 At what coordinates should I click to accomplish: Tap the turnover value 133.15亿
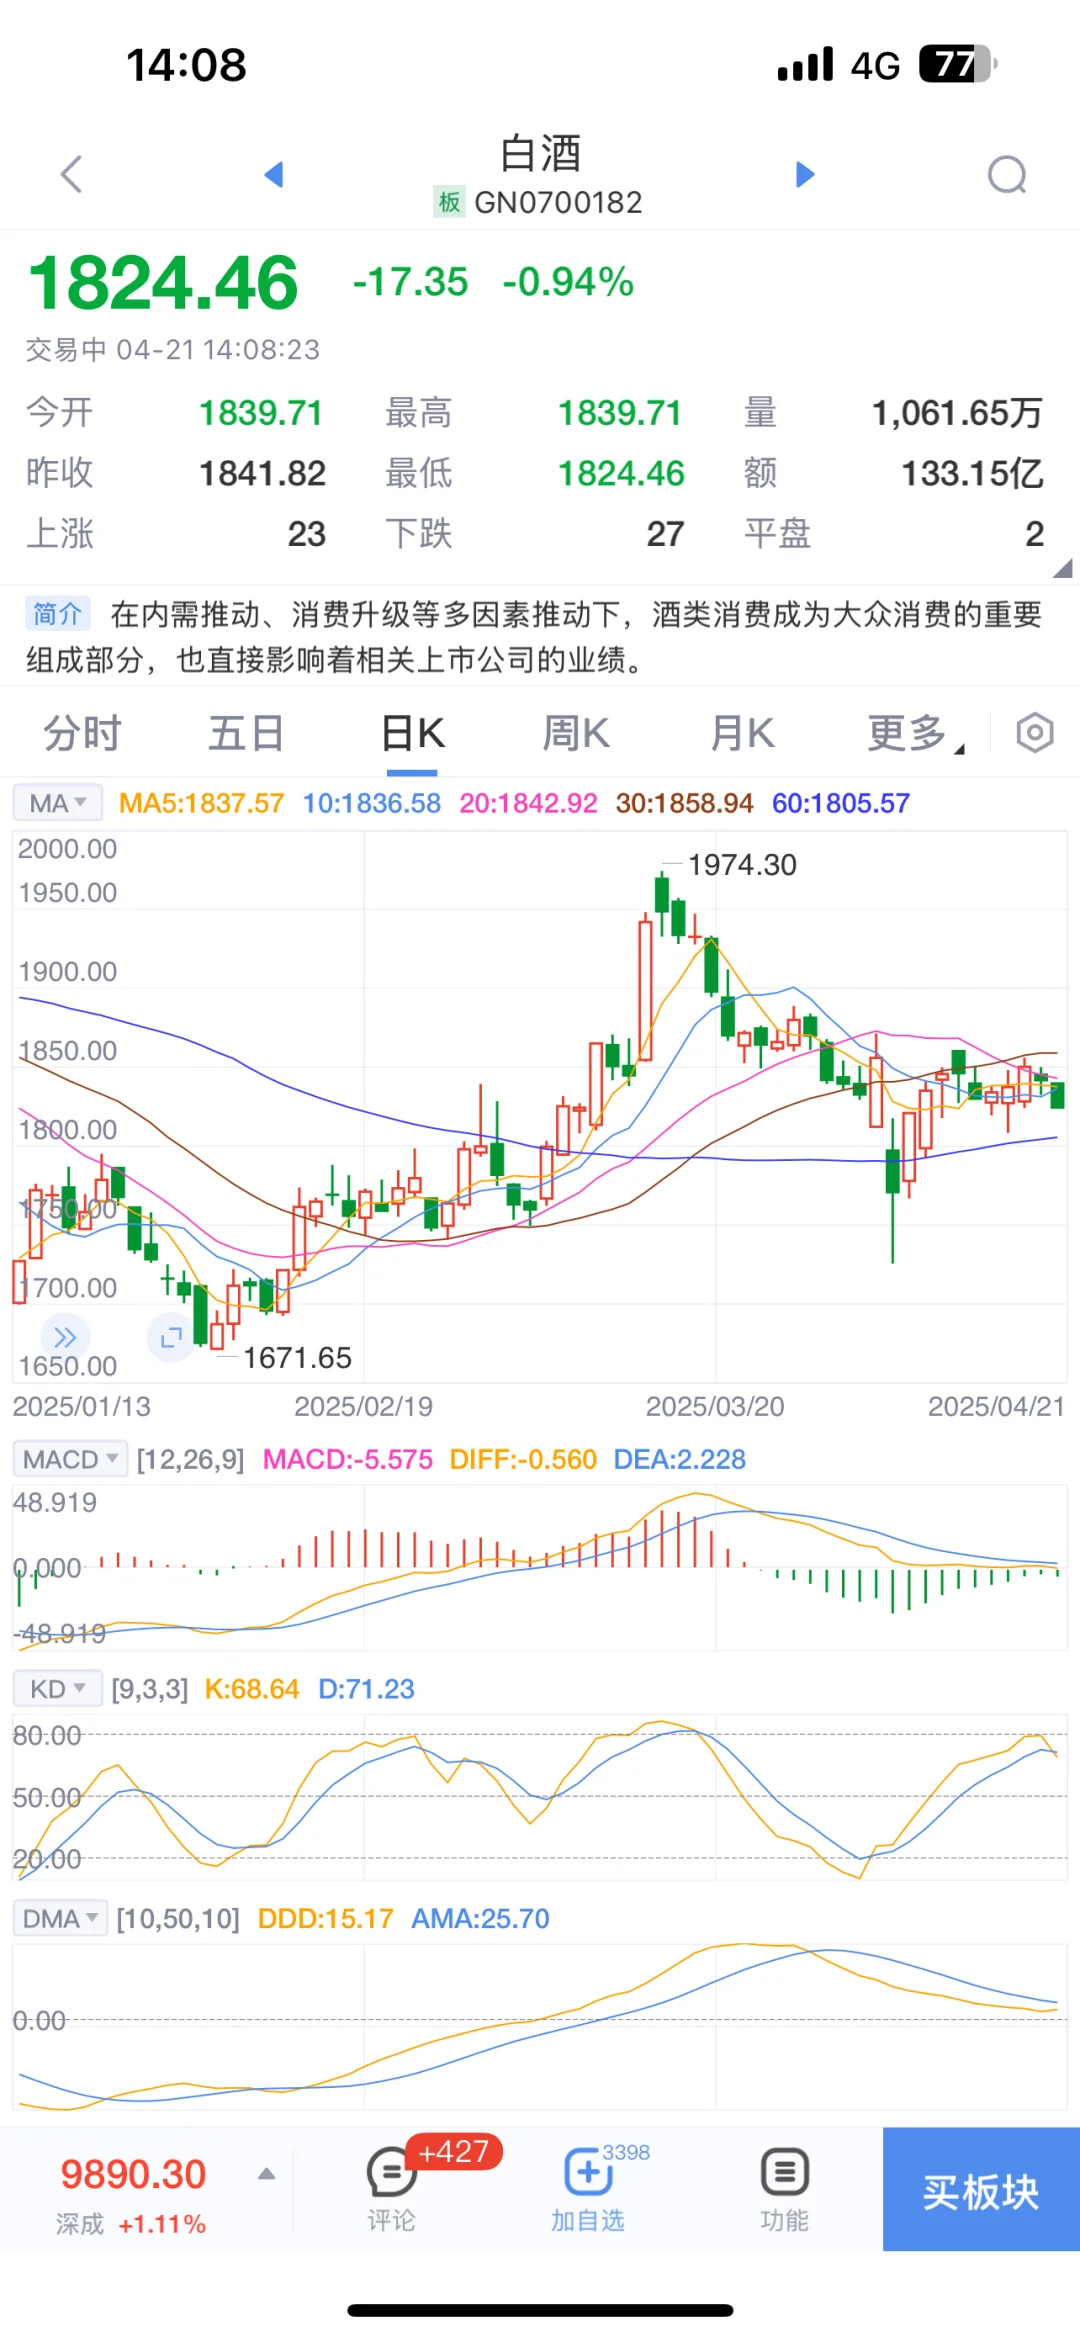pyautogui.click(x=973, y=473)
